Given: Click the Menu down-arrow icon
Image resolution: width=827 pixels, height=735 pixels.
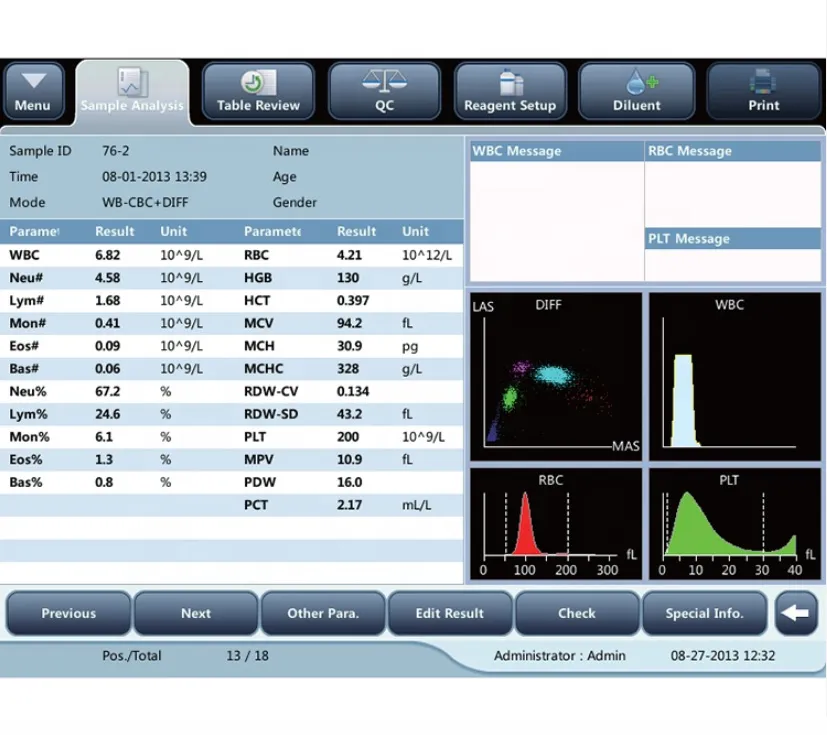Looking at the screenshot, I should coord(34,78).
